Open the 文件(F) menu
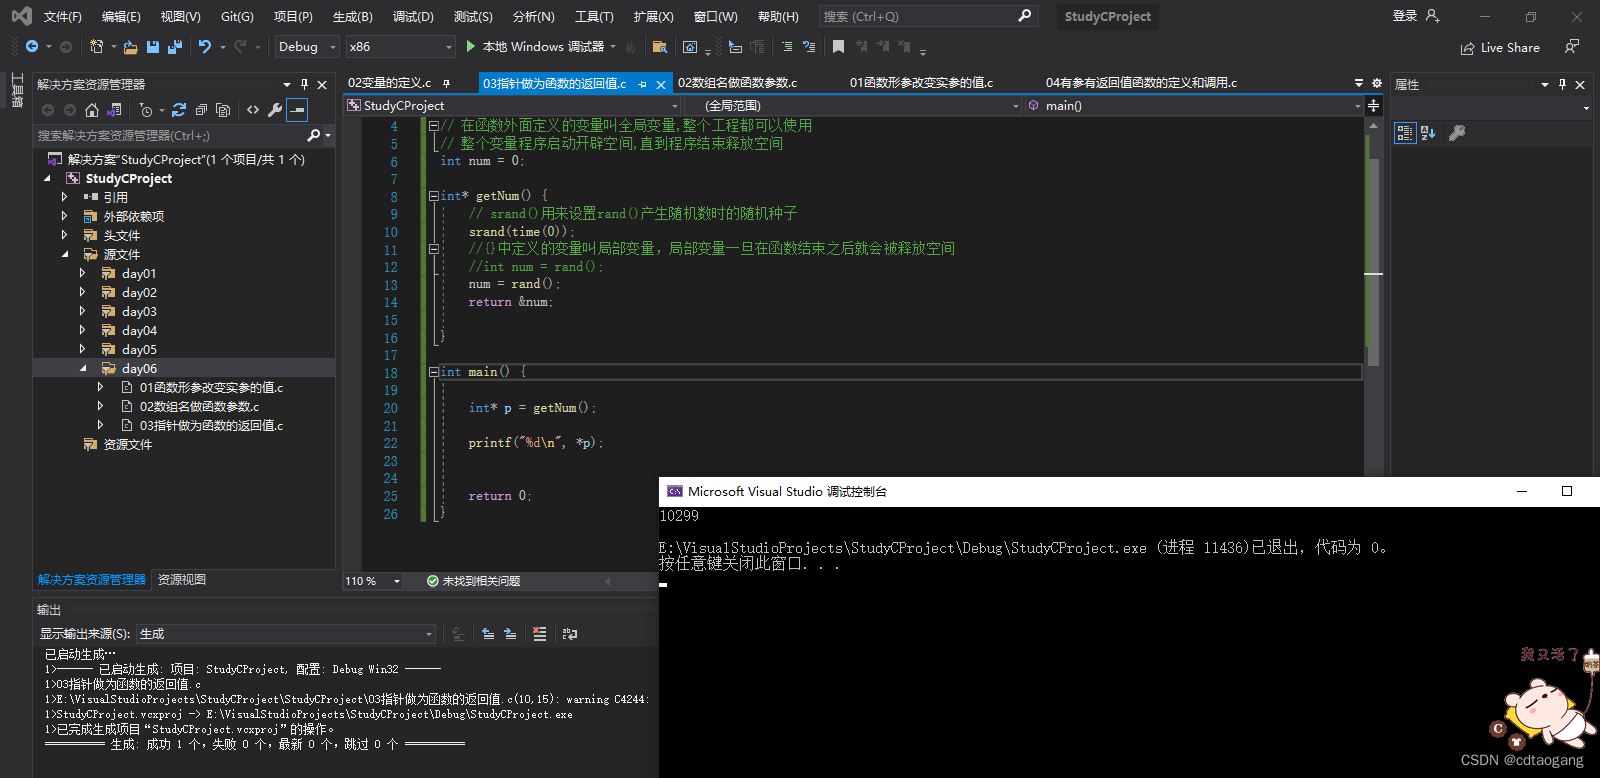 [x=62, y=17]
